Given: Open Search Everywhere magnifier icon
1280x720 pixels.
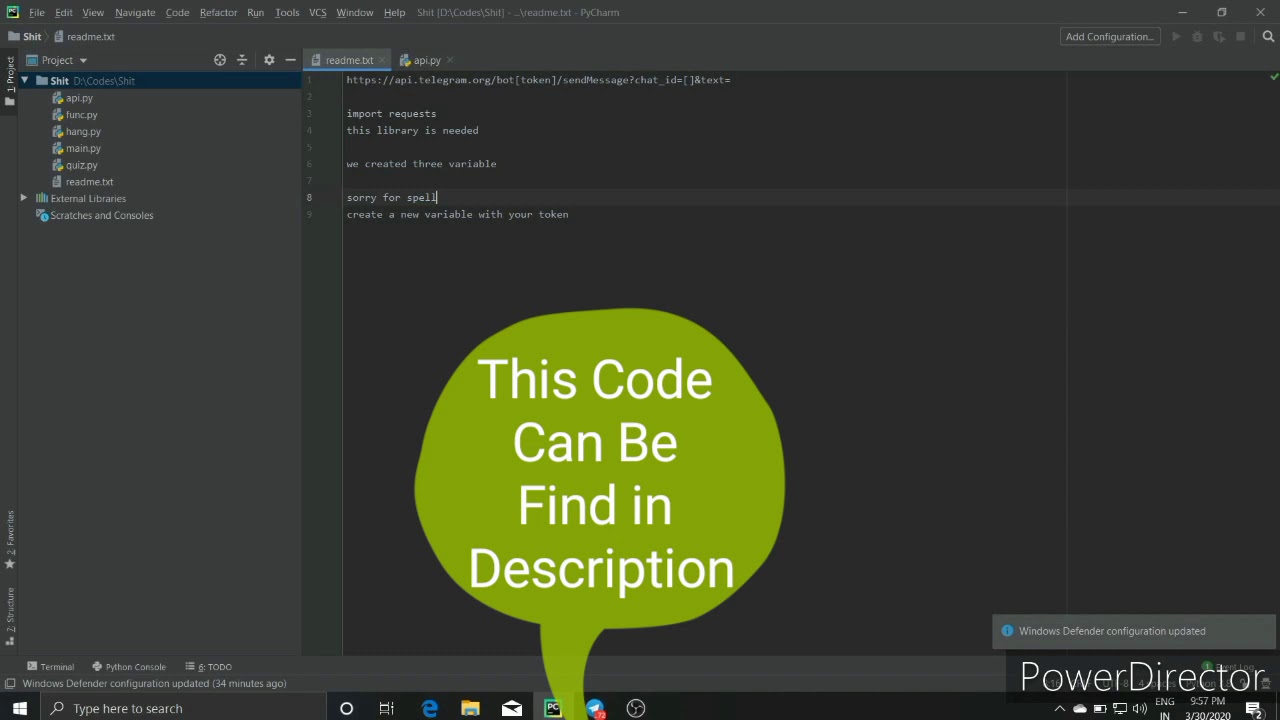Looking at the screenshot, I should [1268, 37].
